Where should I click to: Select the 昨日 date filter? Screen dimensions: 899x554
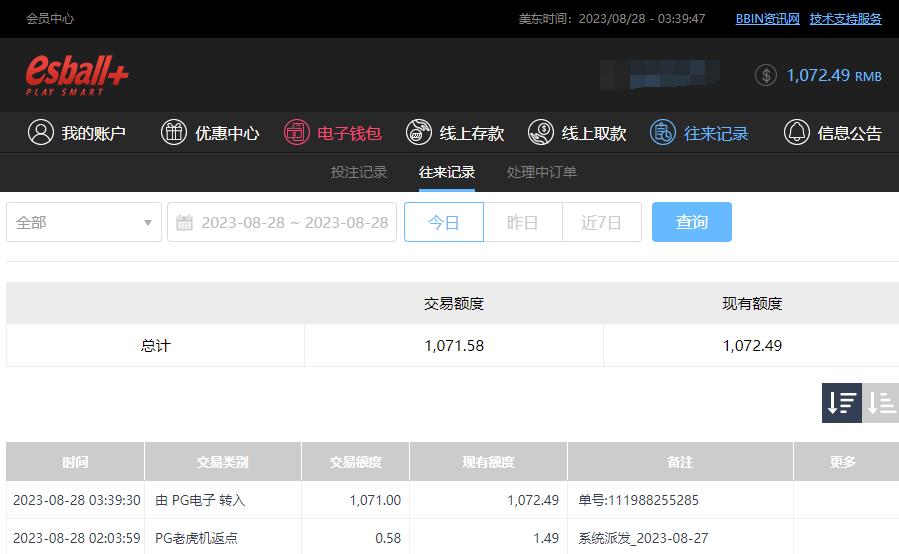point(522,222)
